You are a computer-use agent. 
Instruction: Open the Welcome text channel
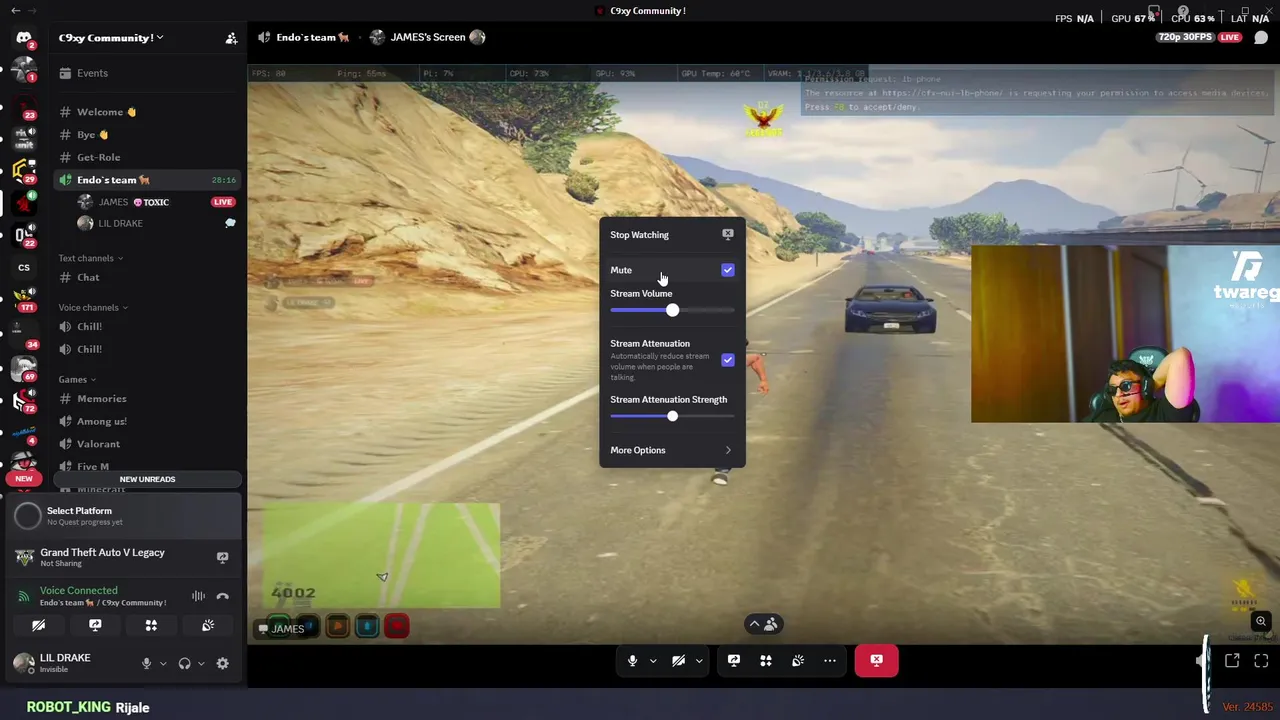(146, 112)
